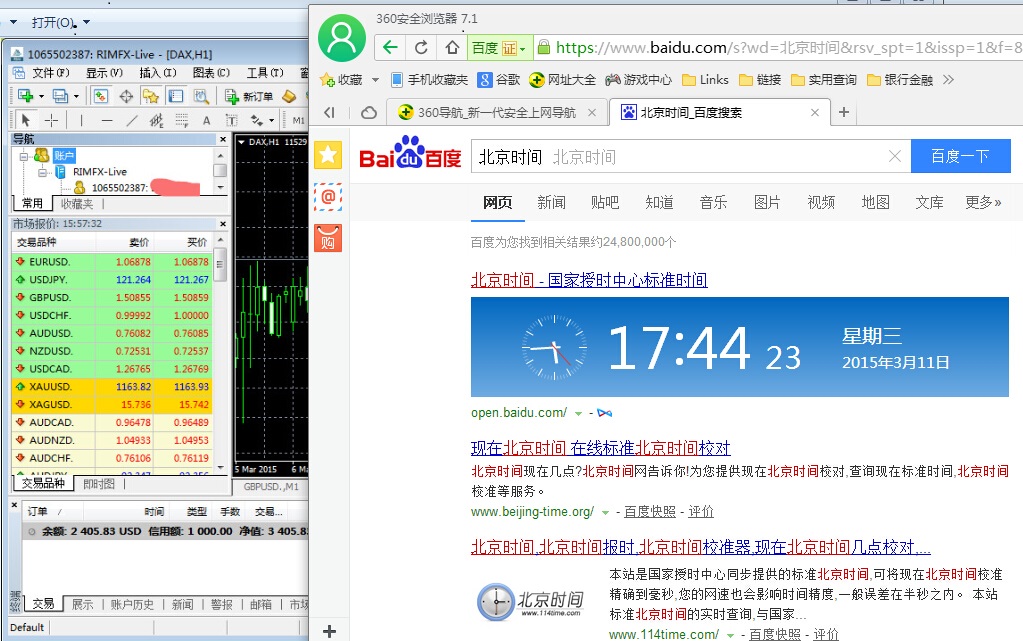Close the 市场报价 market watch panel
This screenshot has width=1023, height=641.
tap(223, 224)
